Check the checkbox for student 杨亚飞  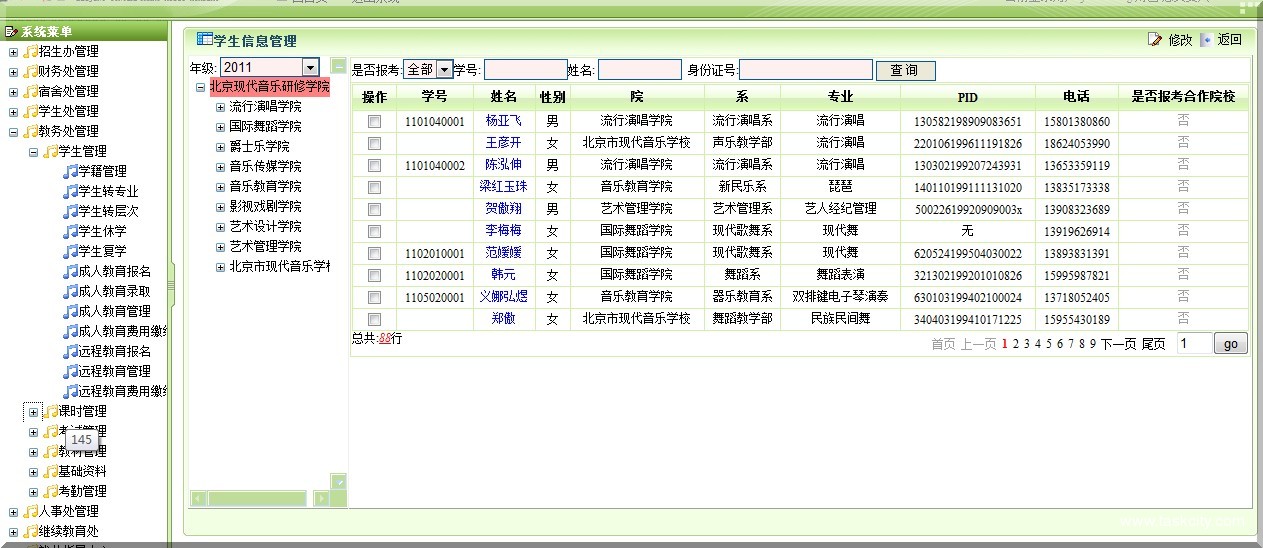[x=374, y=121]
